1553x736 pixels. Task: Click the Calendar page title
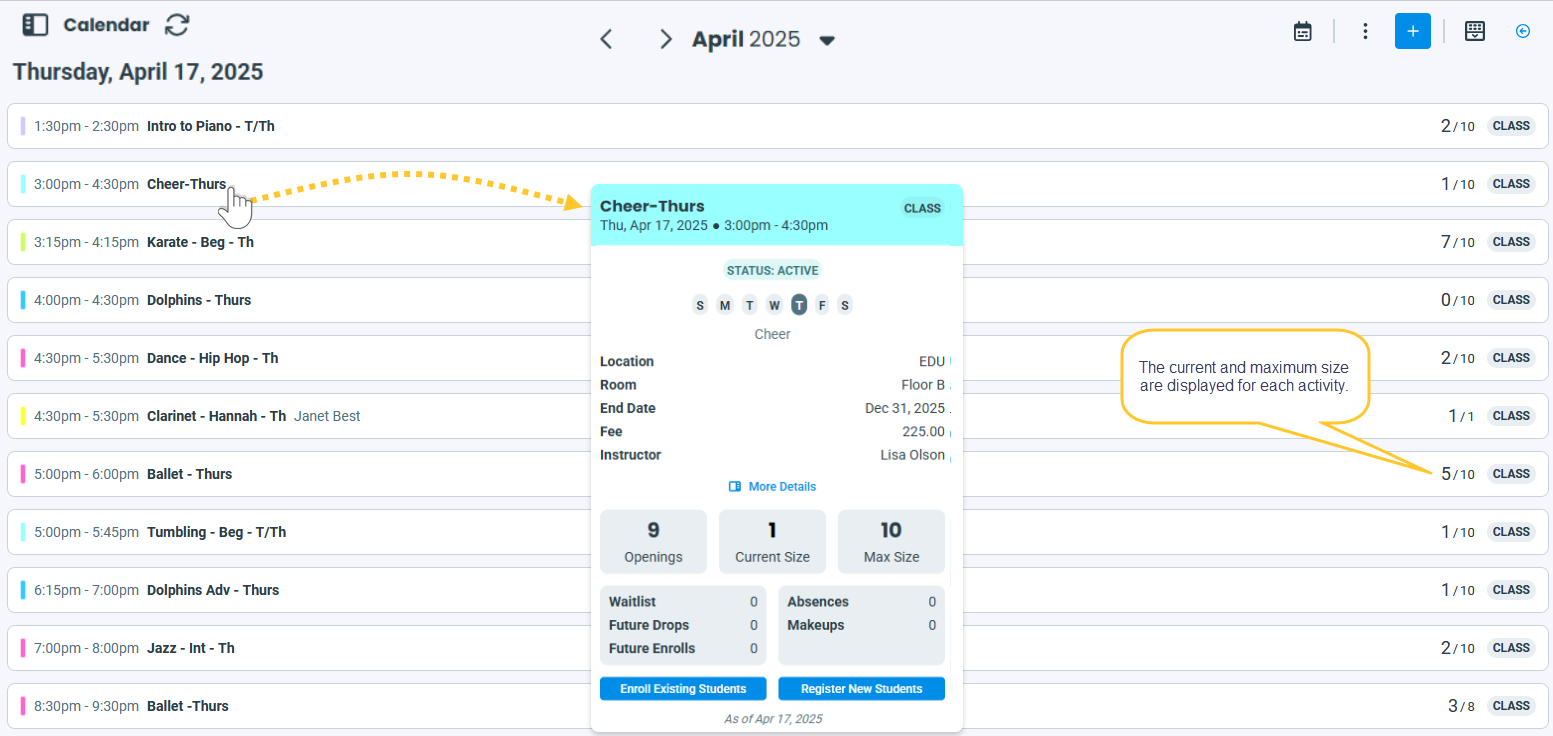tap(106, 25)
